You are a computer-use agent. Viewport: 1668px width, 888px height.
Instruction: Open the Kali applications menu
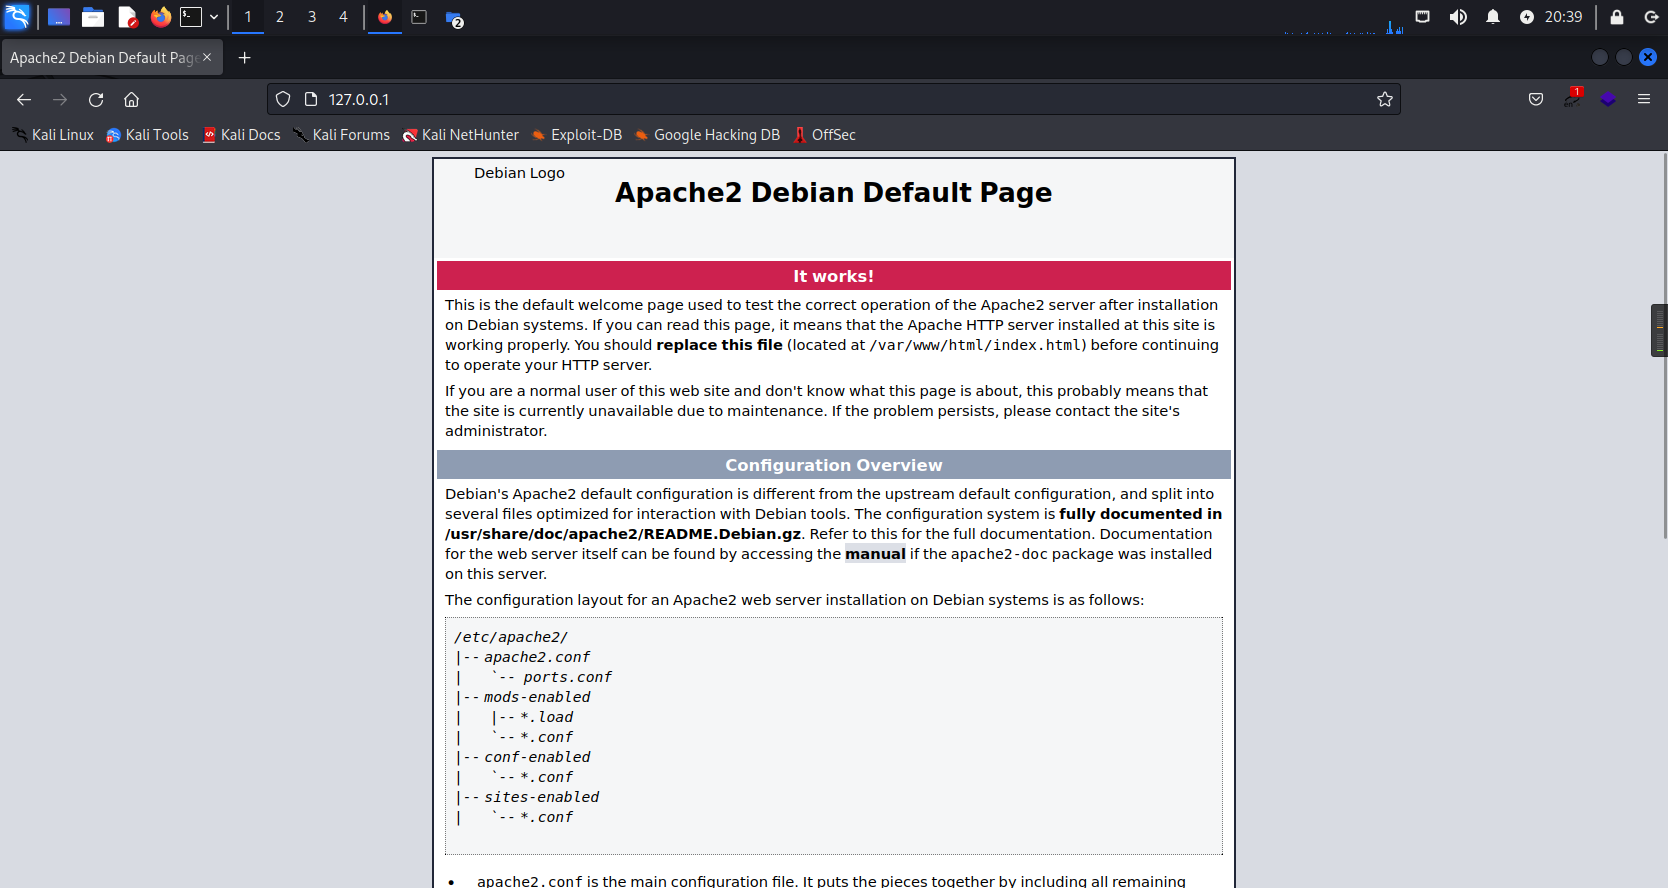17,17
